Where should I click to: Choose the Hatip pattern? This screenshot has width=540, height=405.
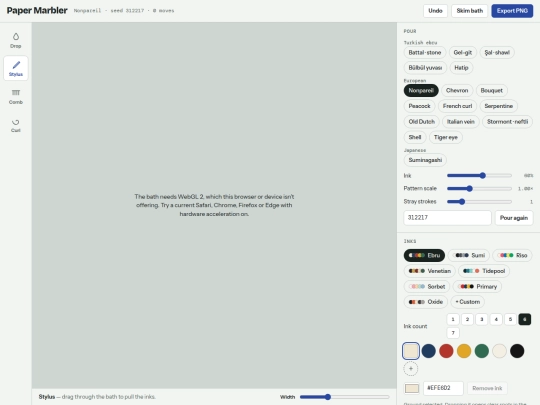click(461, 68)
